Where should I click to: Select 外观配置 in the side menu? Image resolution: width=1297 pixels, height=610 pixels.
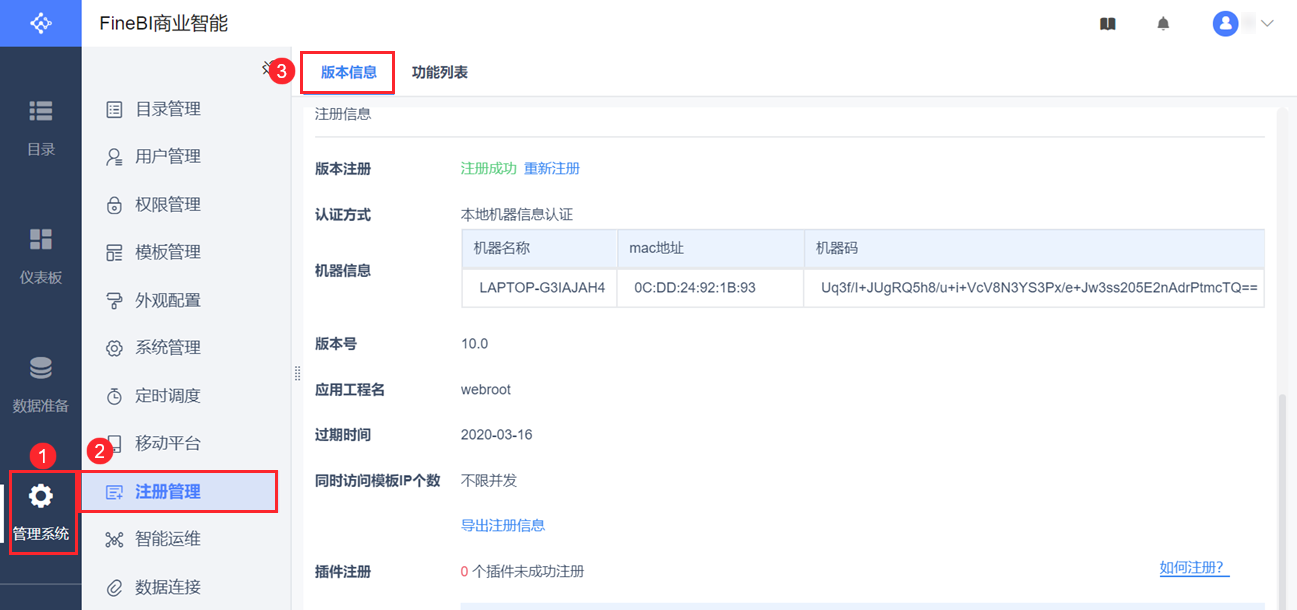click(x=168, y=300)
